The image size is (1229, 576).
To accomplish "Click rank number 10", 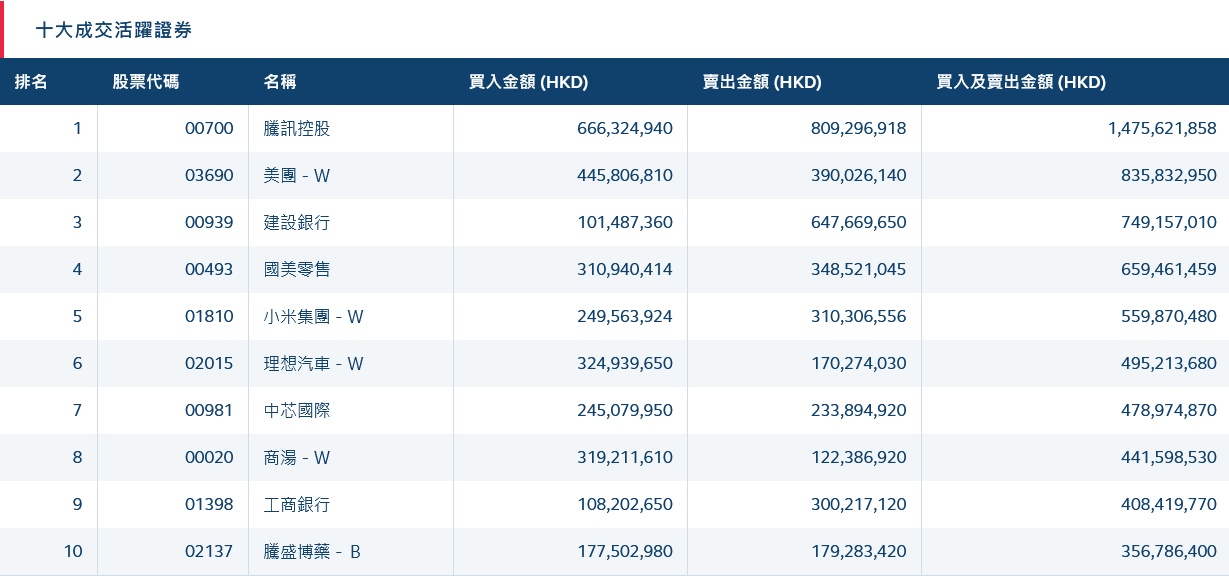I will 73,551.
